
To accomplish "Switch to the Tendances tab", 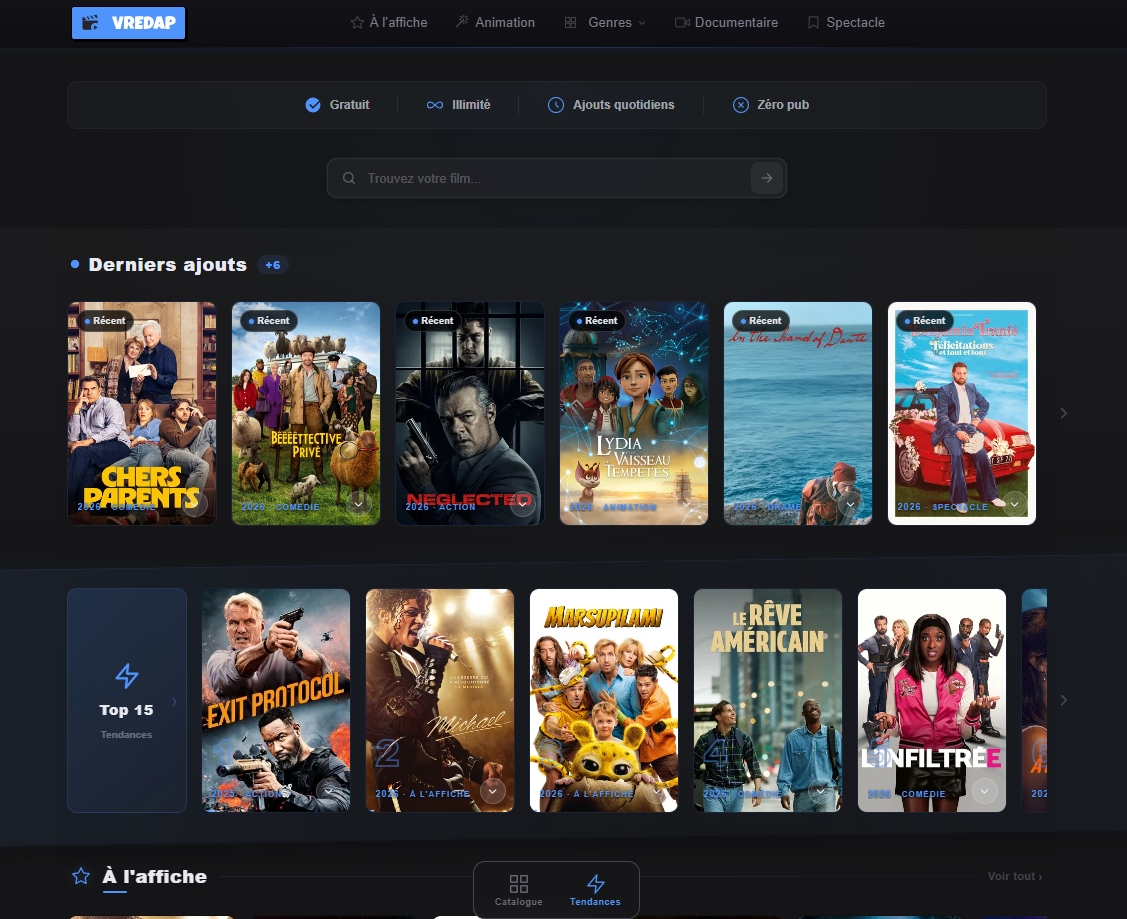I will tap(595, 890).
